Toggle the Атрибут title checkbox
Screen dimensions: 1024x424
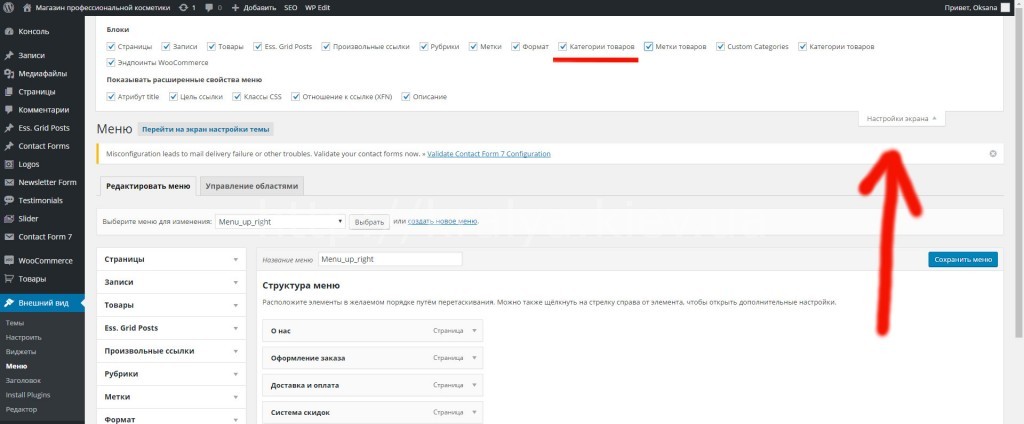tap(110, 97)
